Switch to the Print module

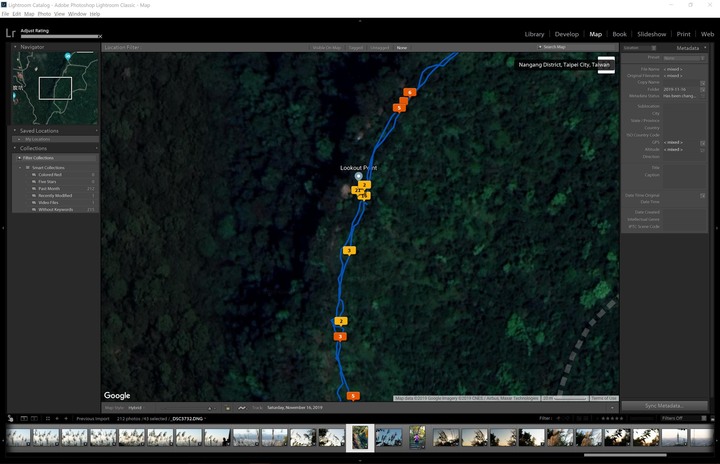click(683, 34)
